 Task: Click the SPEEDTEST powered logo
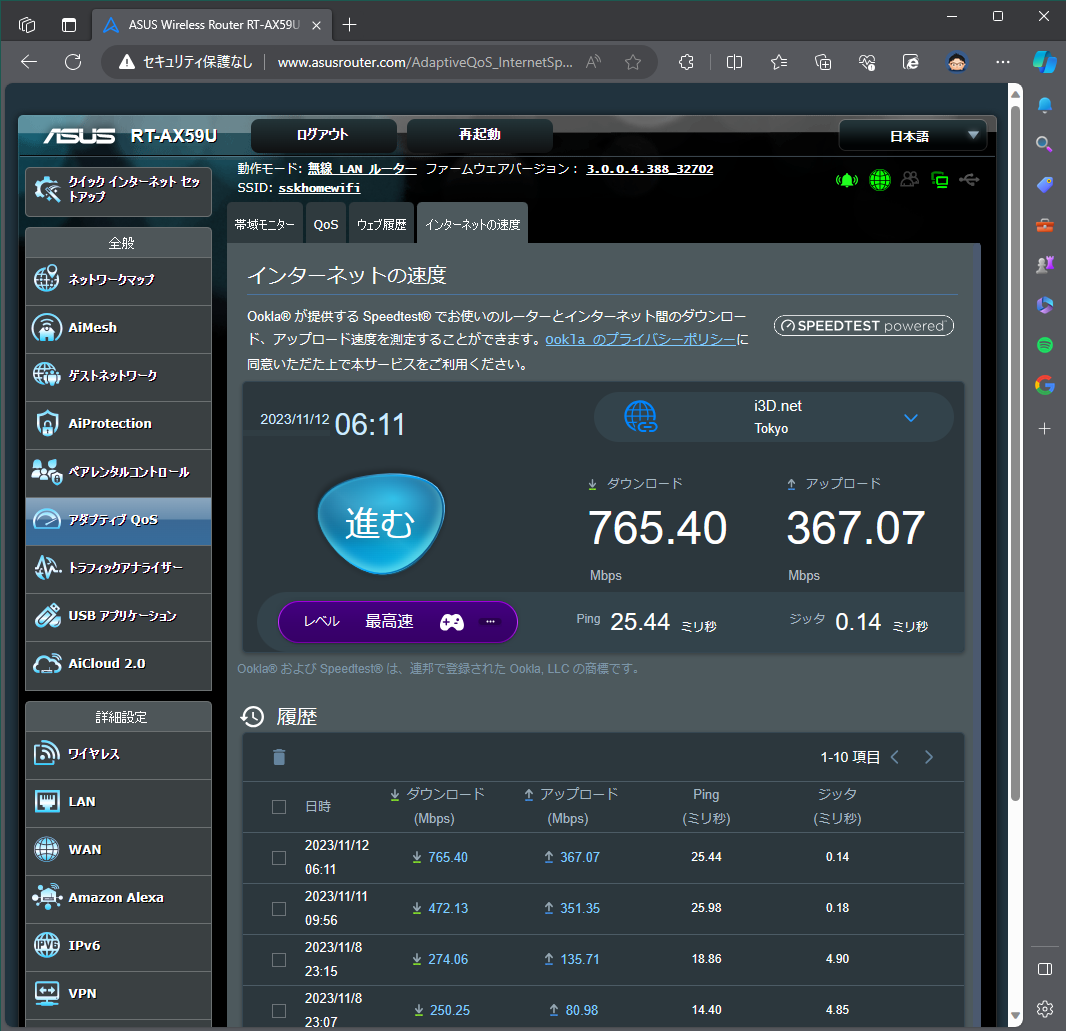pyautogui.click(x=863, y=326)
